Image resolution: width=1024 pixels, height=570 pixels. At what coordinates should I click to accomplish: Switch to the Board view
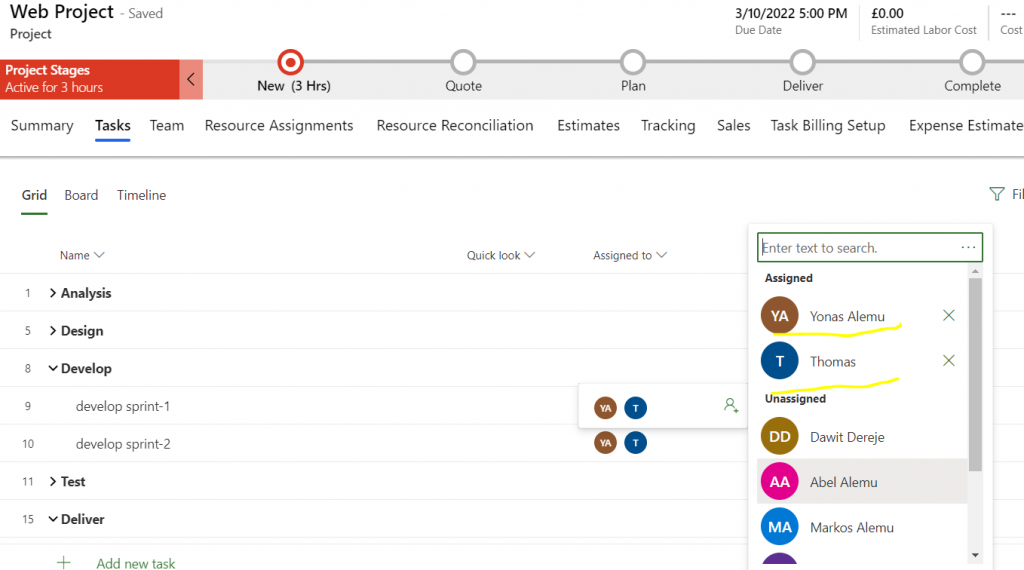click(x=81, y=195)
